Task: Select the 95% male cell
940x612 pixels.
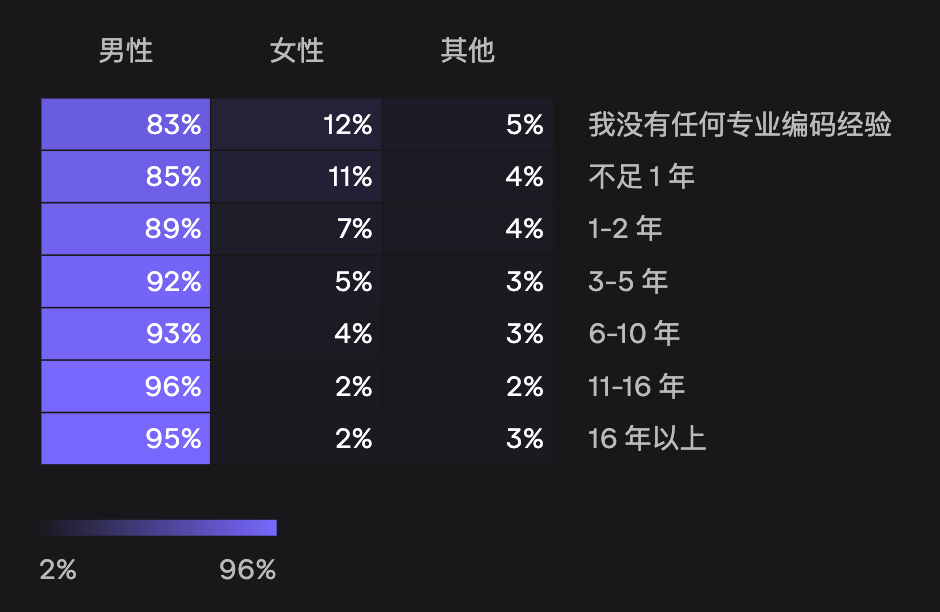Action: (125, 438)
